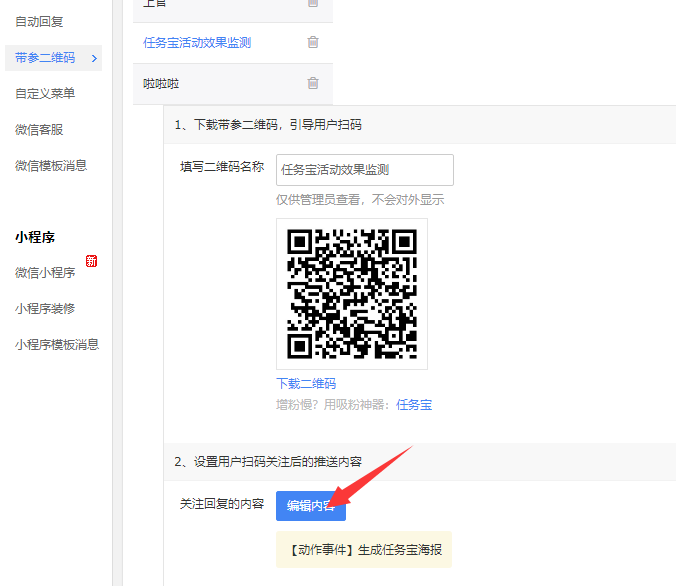Go to 自定义菜单 in the sidebar
676x586 pixels.
point(45,94)
